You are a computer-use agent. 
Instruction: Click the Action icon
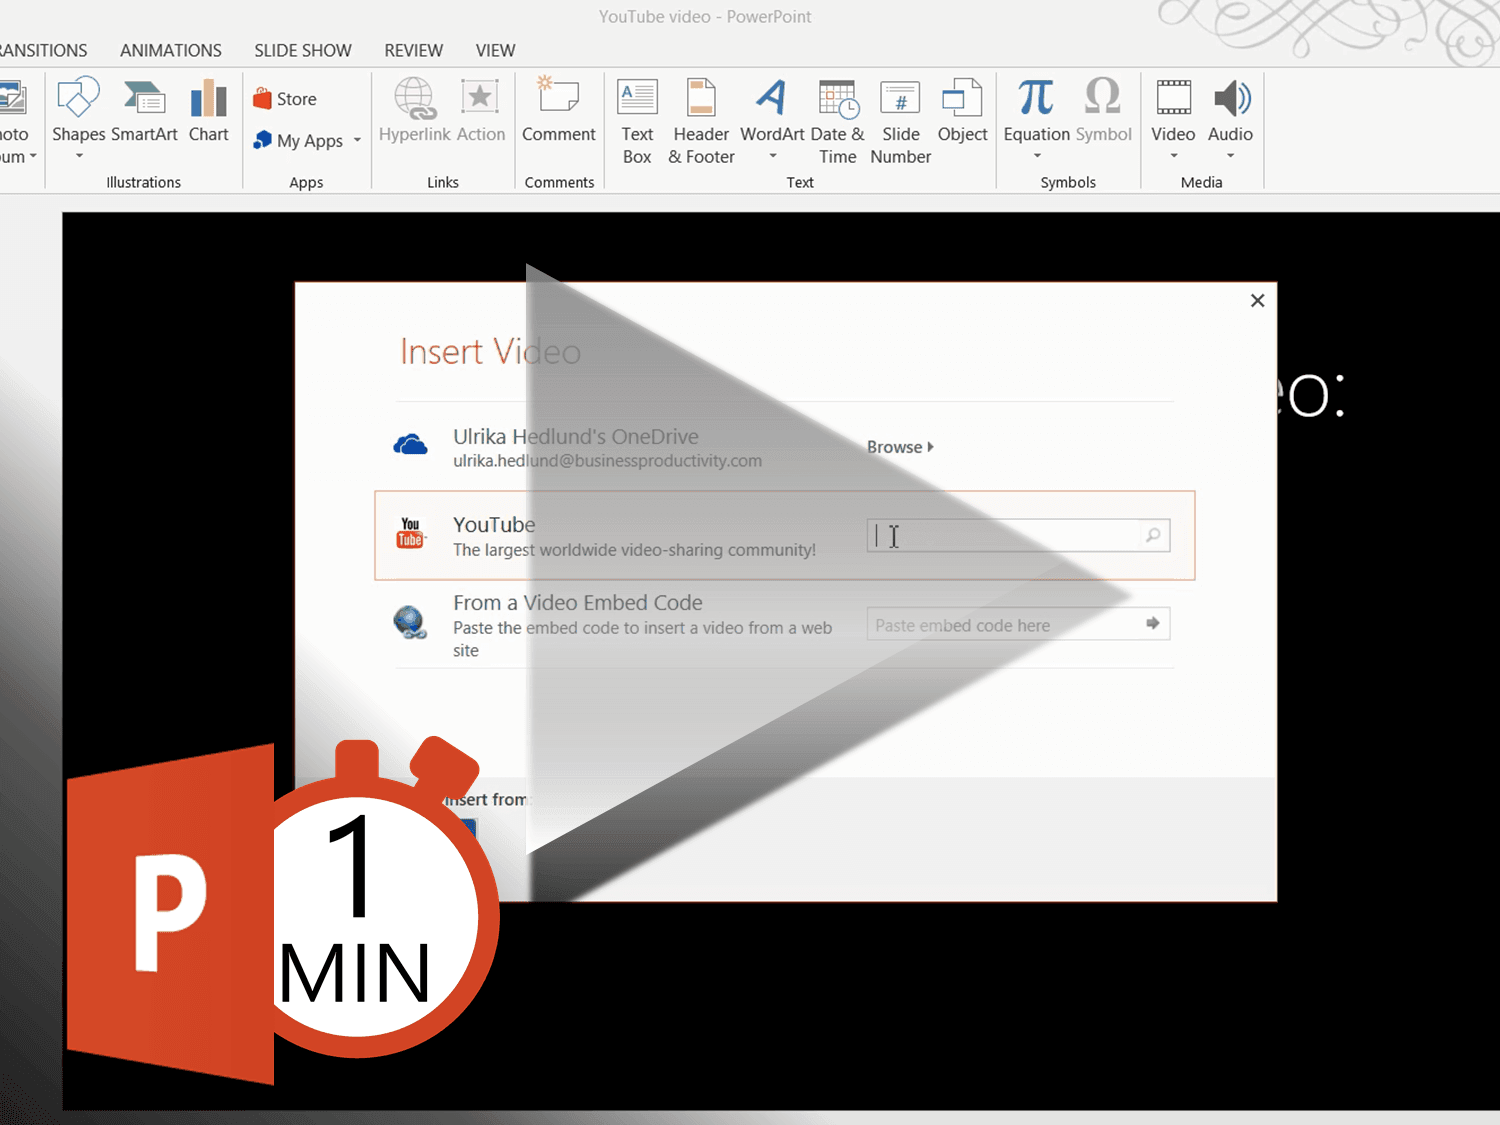pos(480,98)
